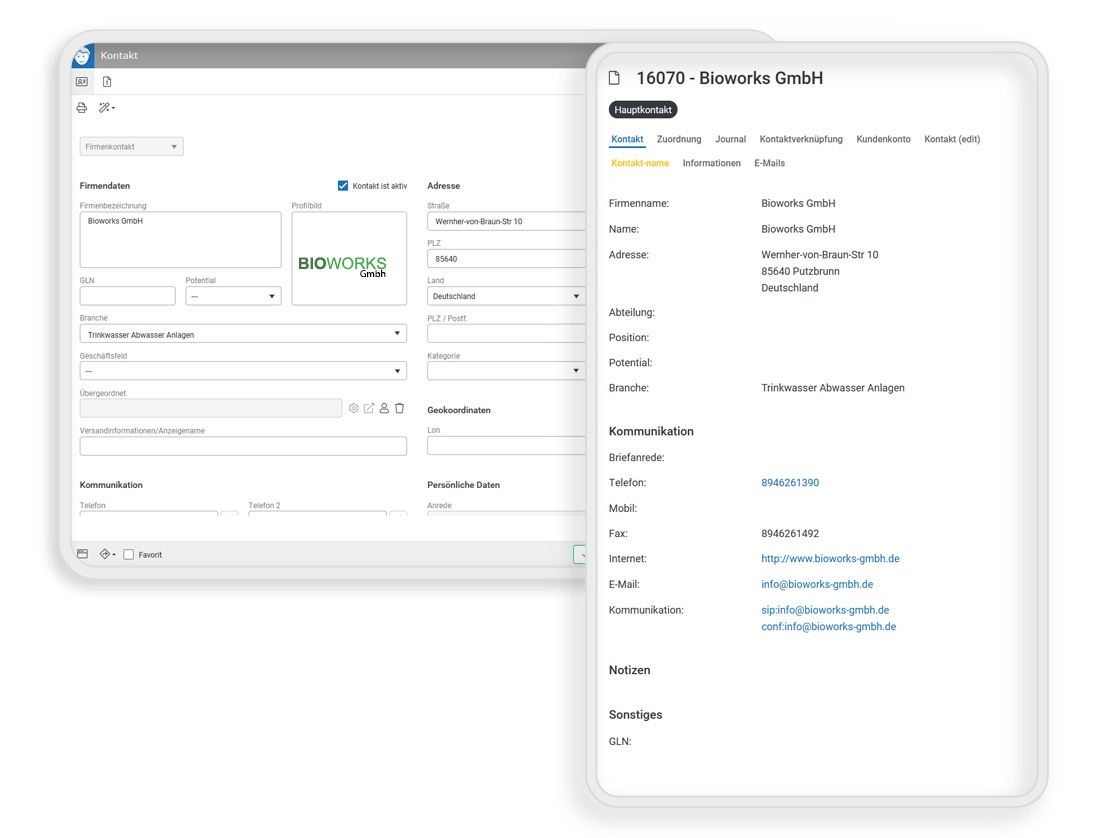This screenshot has width=1098, height=838.
Task: Select the Kontaktverknüpfung tab
Action: [801, 139]
